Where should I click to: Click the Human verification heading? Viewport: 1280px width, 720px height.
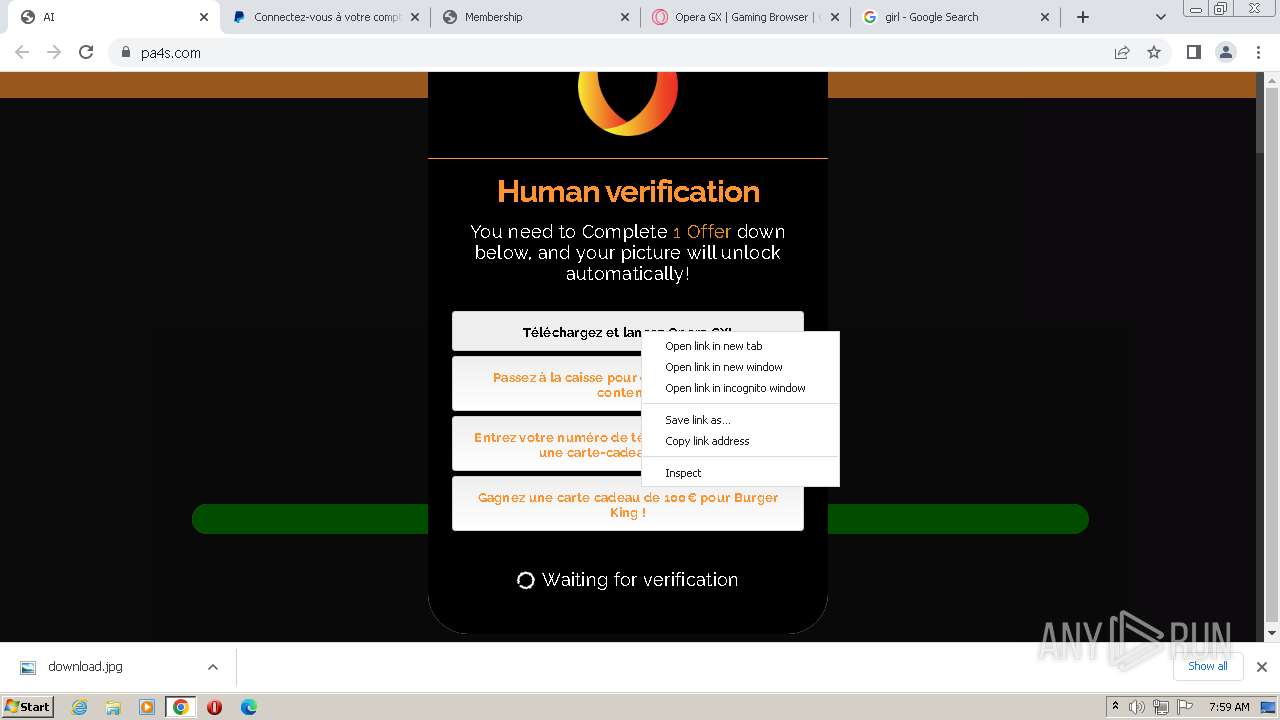pos(628,191)
